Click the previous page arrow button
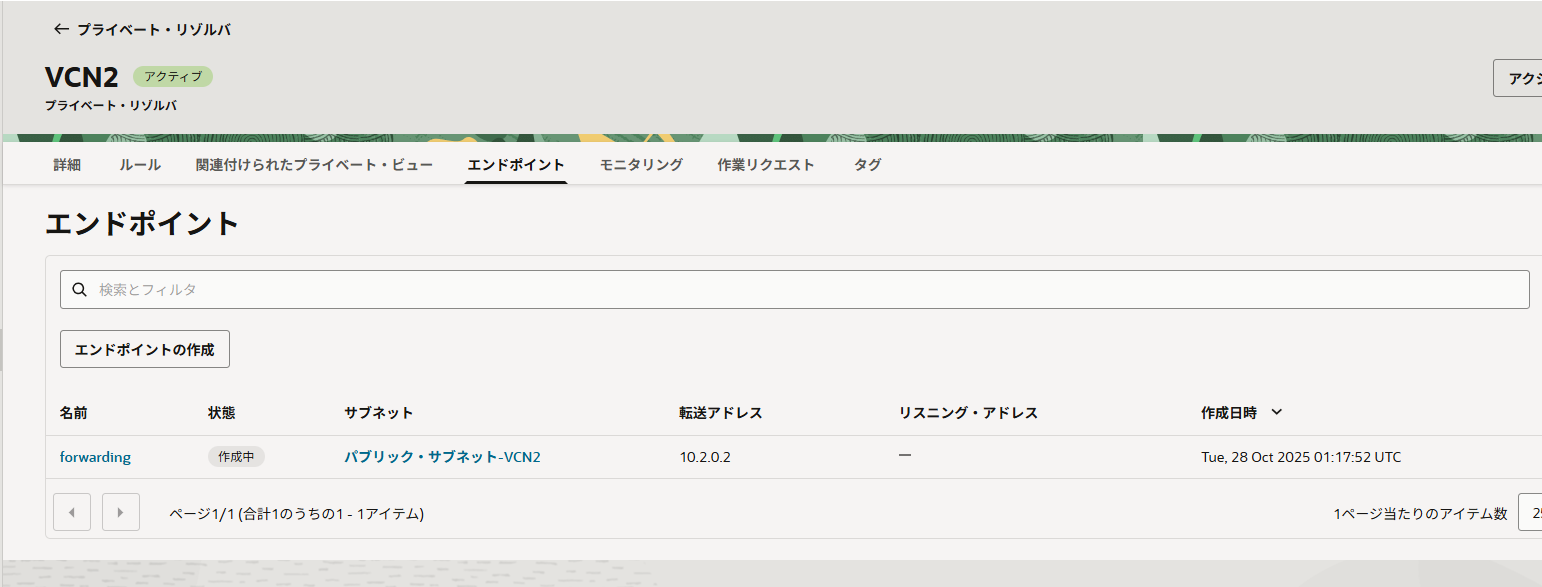 pos(72,512)
